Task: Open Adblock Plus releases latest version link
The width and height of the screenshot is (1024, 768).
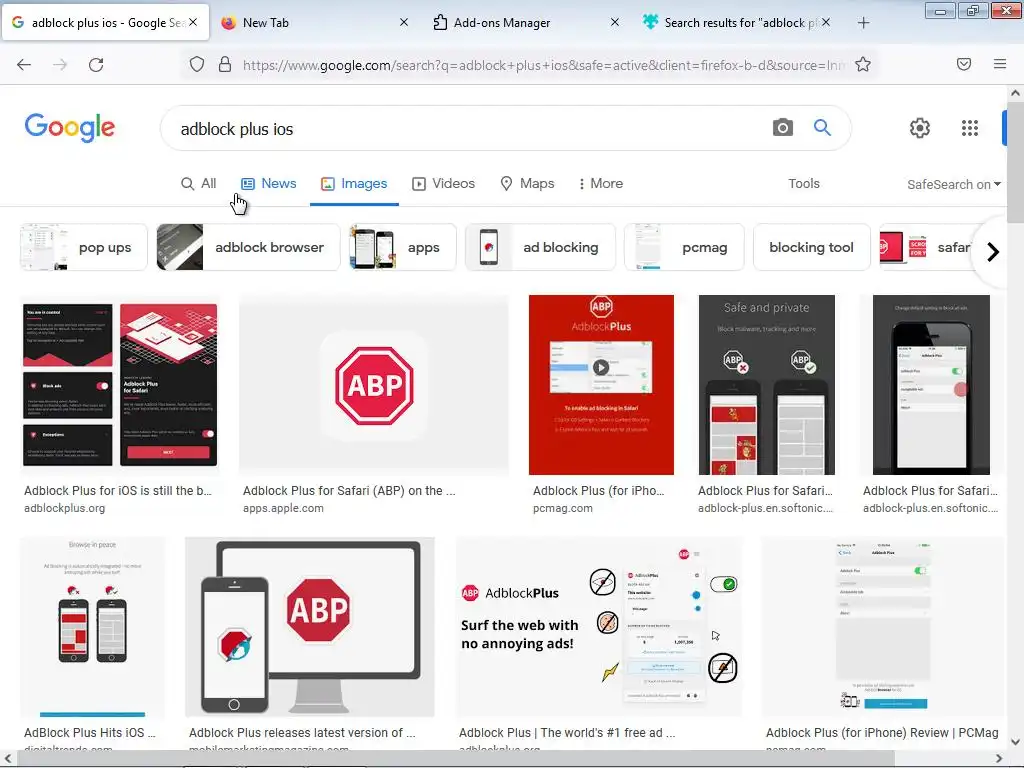Action: pyautogui.click(x=302, y=733)
